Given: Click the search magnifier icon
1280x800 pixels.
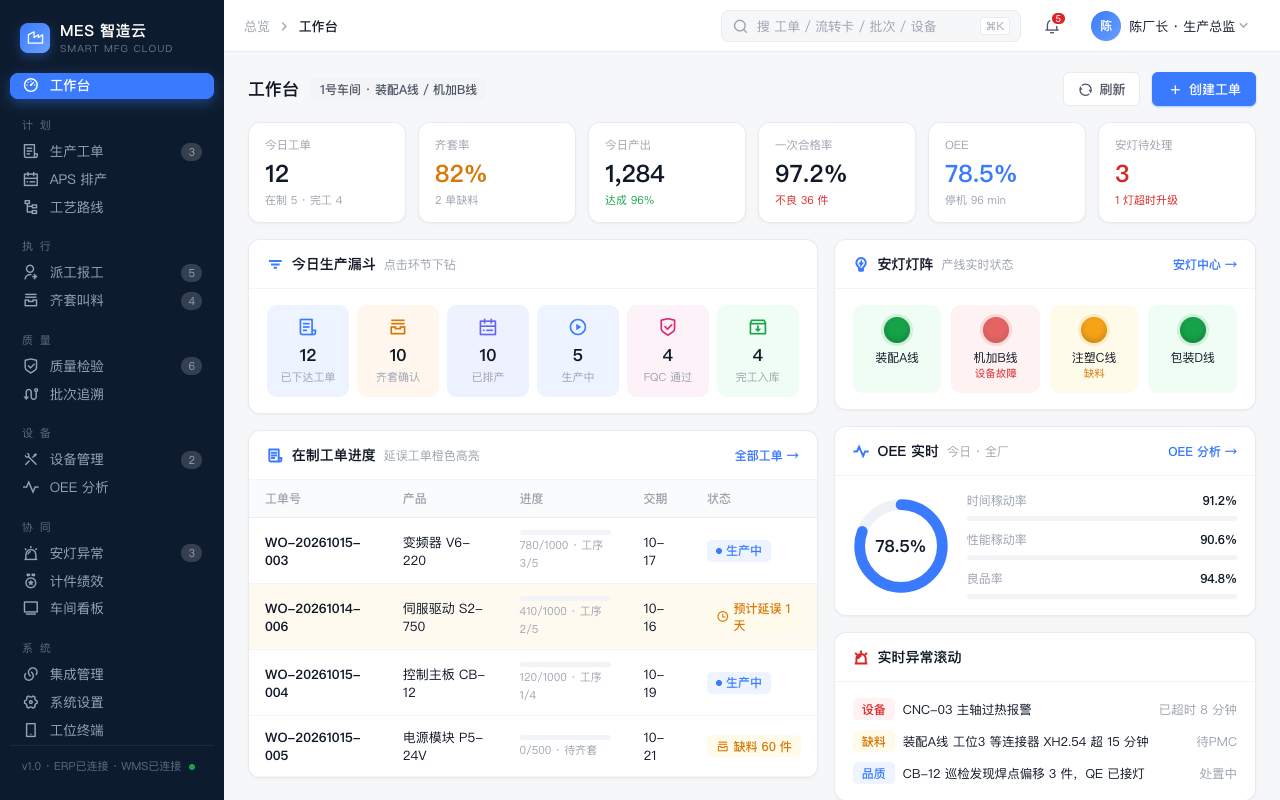Looking at the screenshot, I should (x=741, y=26).
